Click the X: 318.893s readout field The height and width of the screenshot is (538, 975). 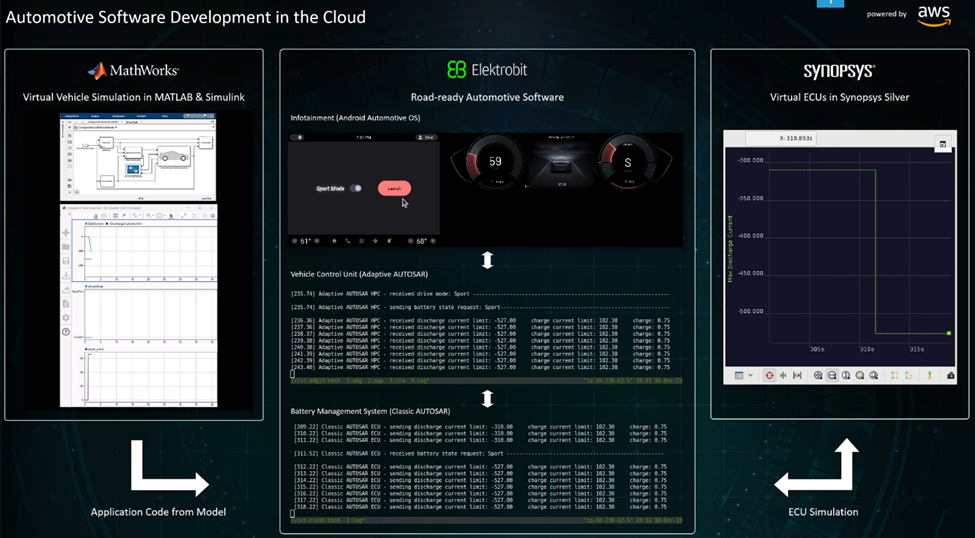pos(781,138)
